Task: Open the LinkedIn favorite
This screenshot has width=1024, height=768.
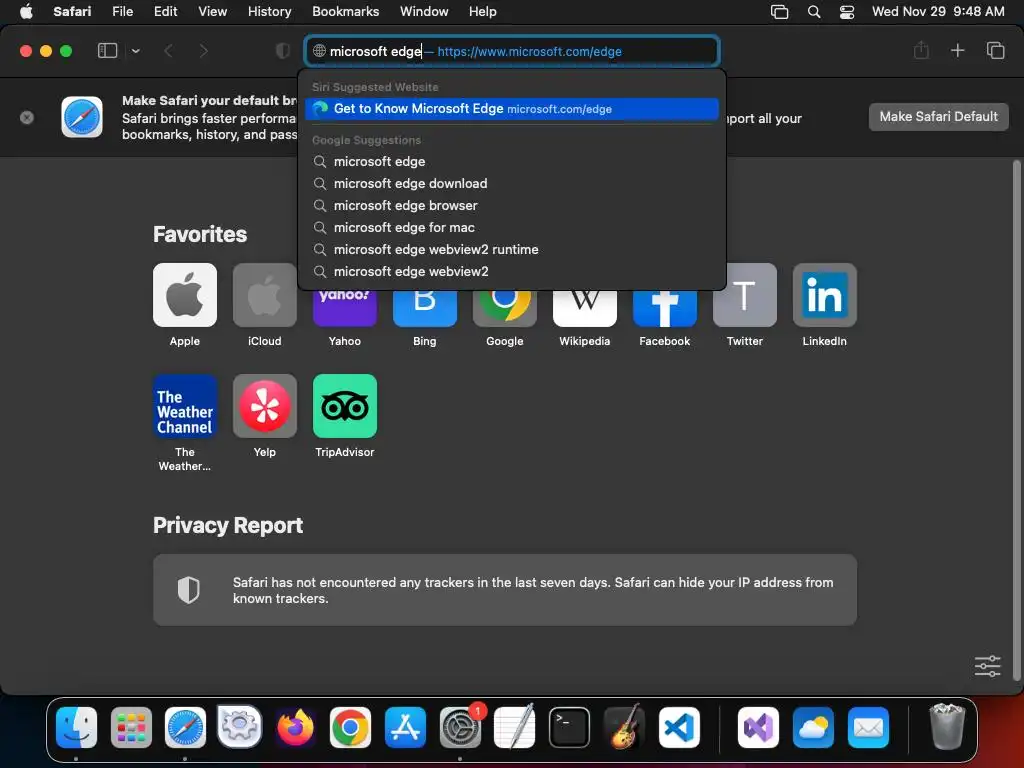Action: coord(825,295)
